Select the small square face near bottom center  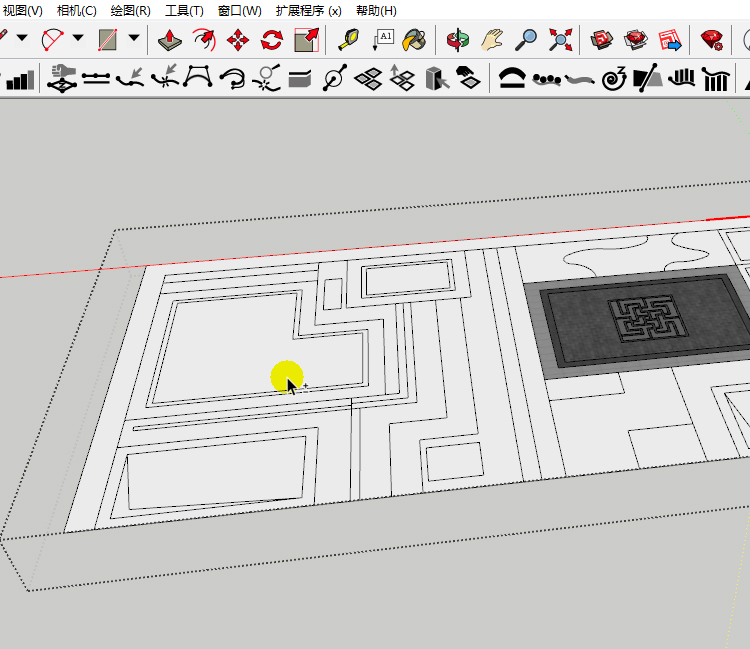click(x=454, y=462)
